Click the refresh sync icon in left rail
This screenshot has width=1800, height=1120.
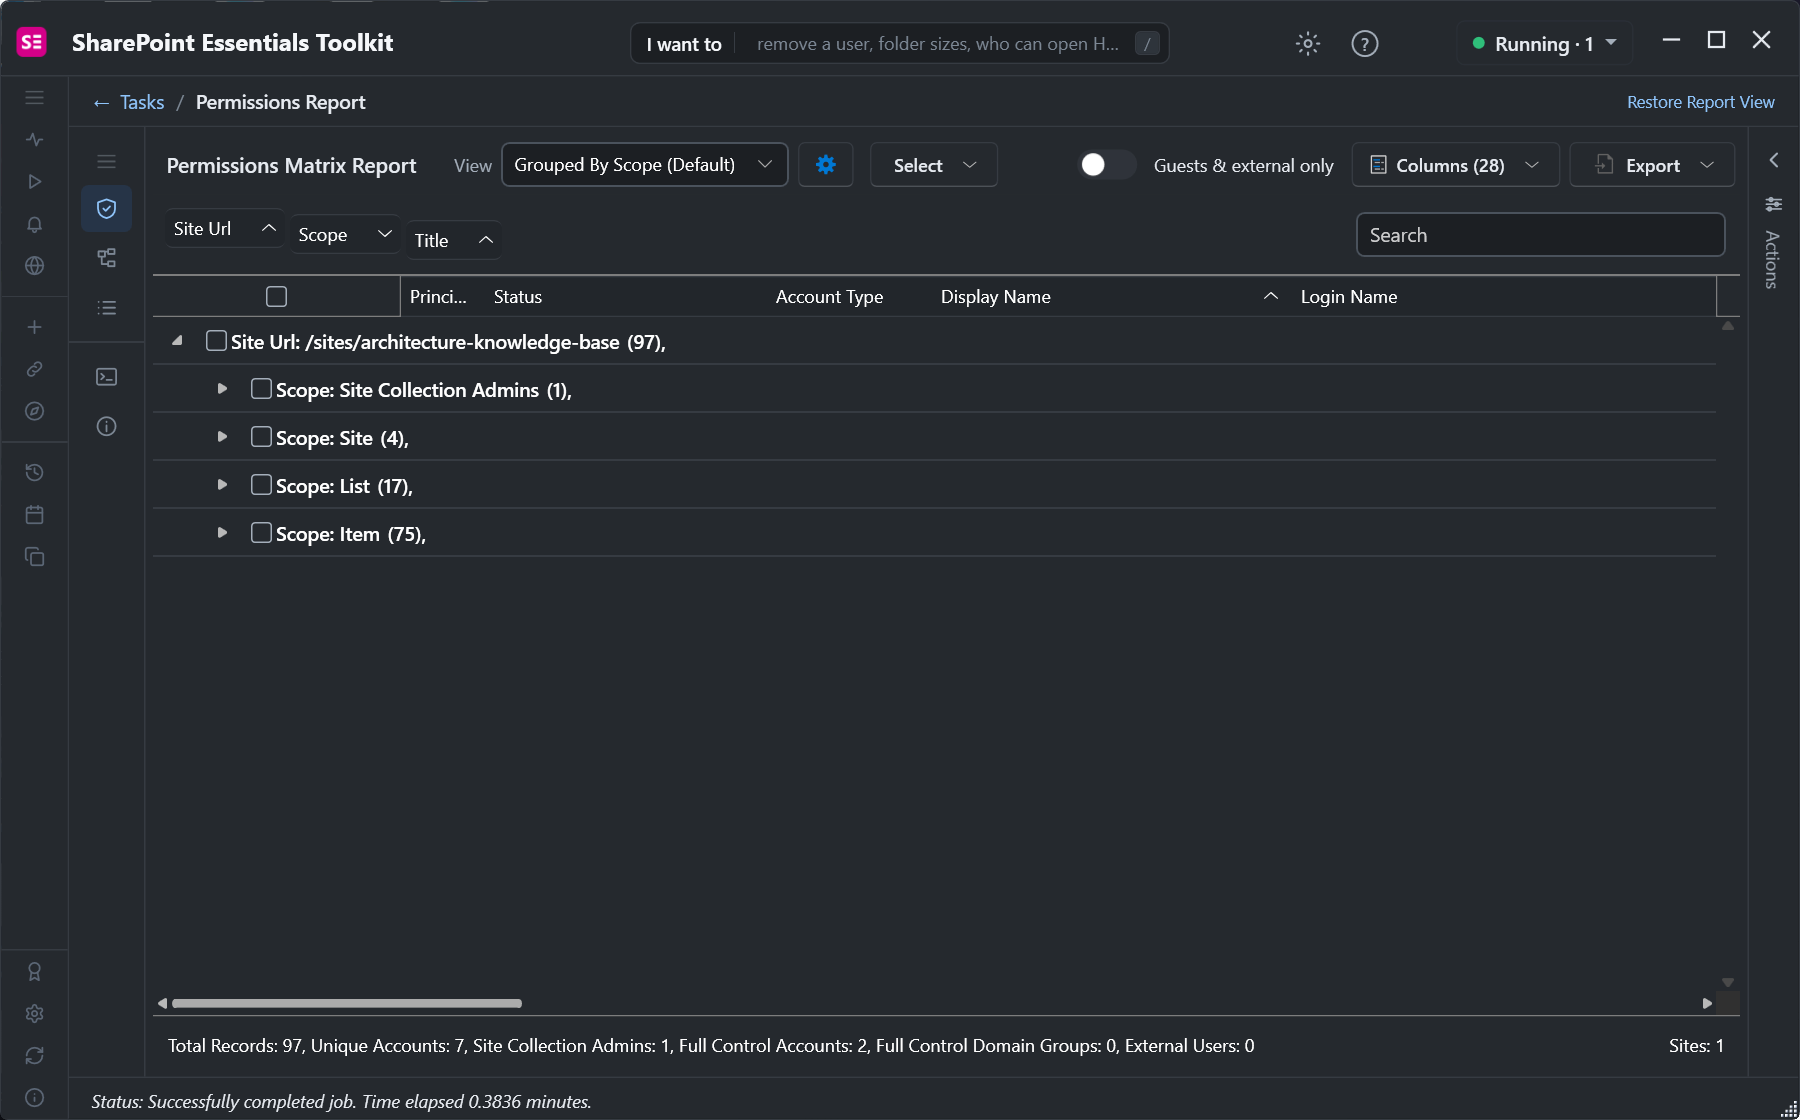tap(35, 1056)
